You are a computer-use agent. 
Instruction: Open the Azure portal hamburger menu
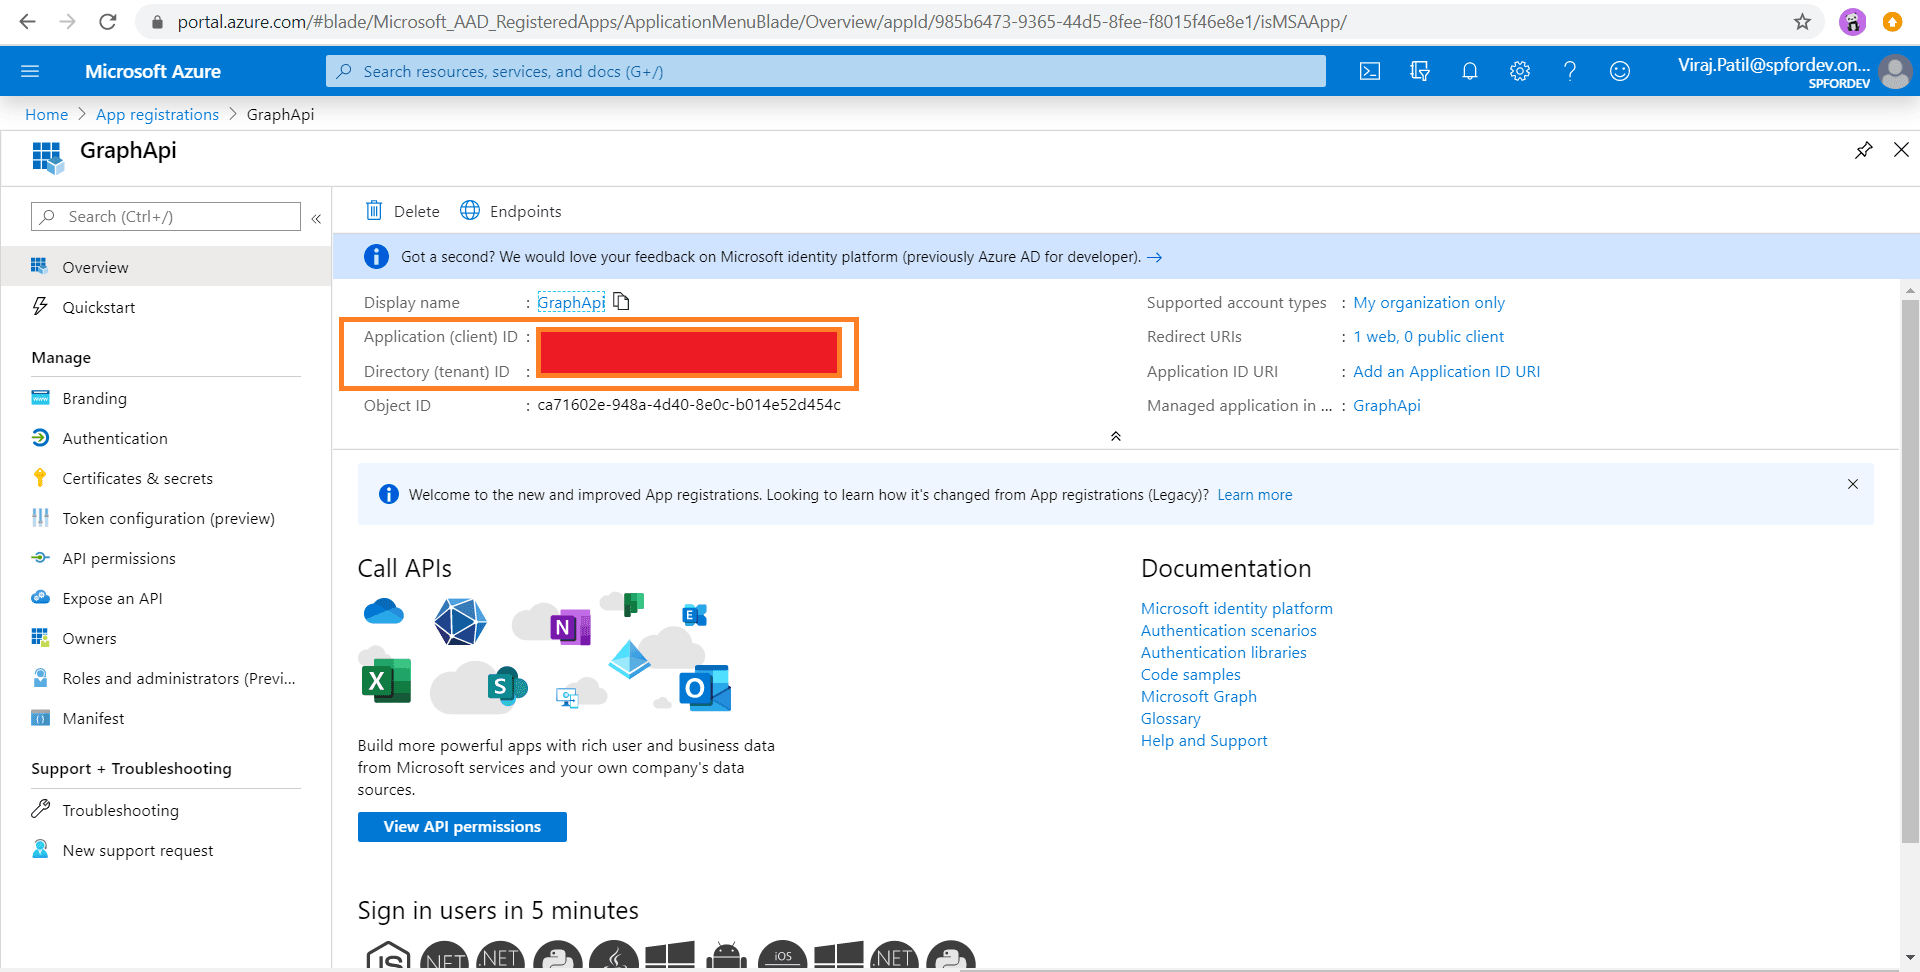pos(30,71)
